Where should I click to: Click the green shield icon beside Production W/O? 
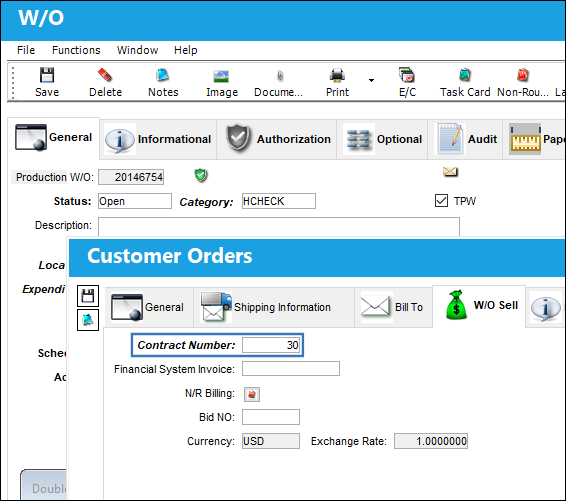pos(201,175)
